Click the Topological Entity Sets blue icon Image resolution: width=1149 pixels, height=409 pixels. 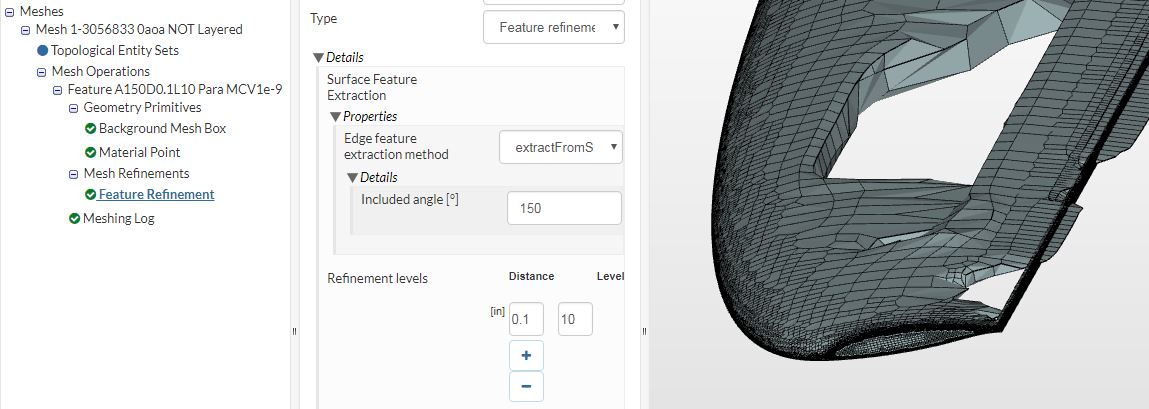pos(42,50)
